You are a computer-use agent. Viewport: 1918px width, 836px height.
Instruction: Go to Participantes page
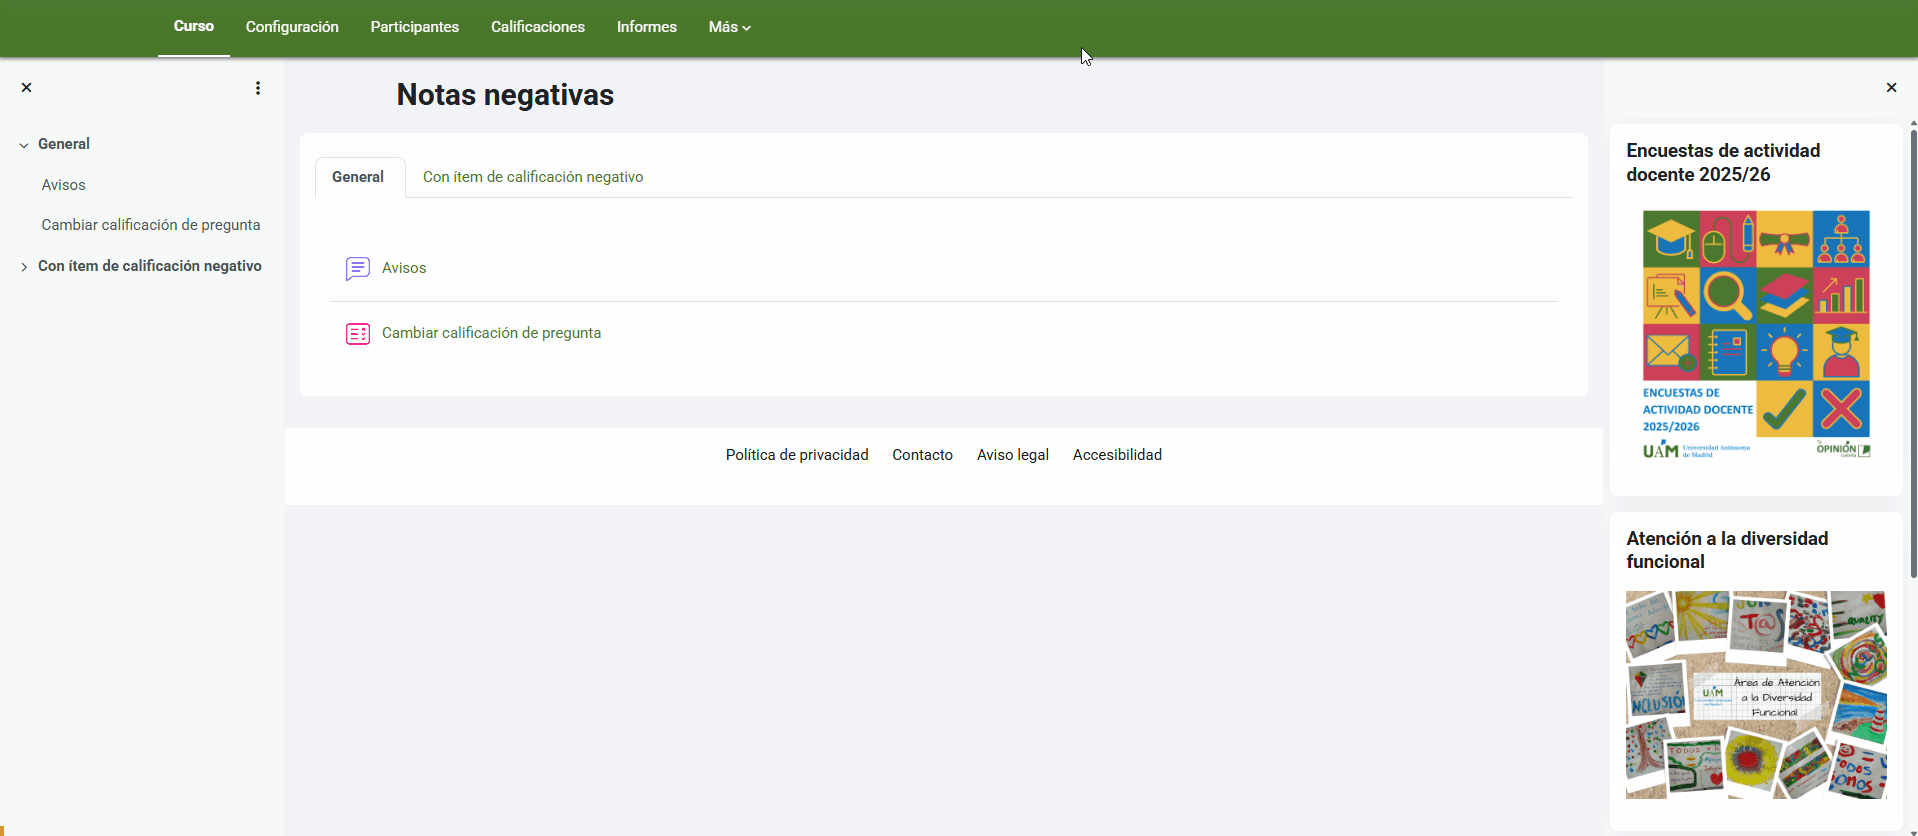[414, 27]
